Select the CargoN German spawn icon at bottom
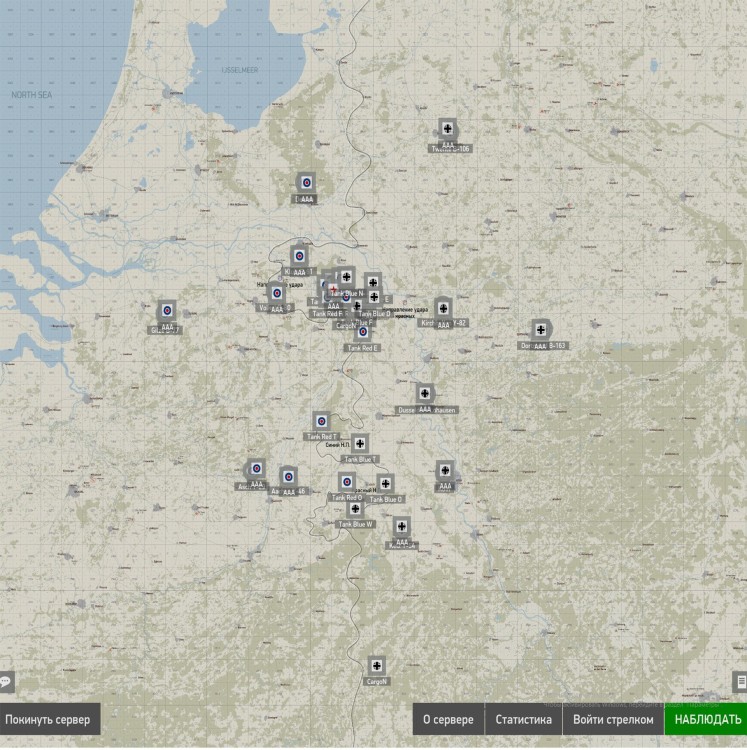The width and height of the screenshot is (747, 750). 377,665
